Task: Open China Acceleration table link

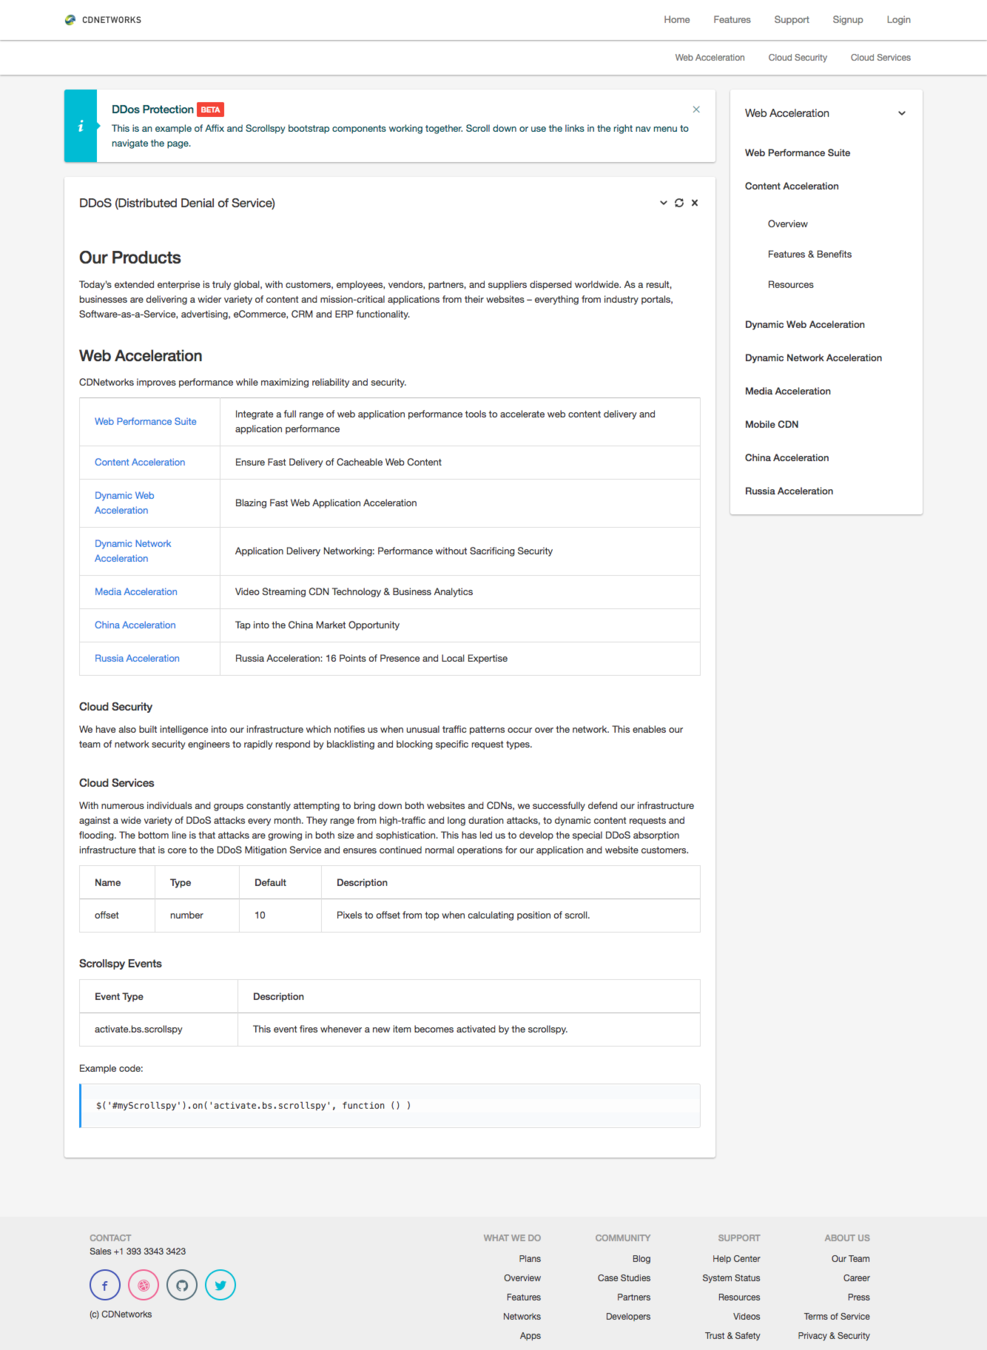Action: 135,625
